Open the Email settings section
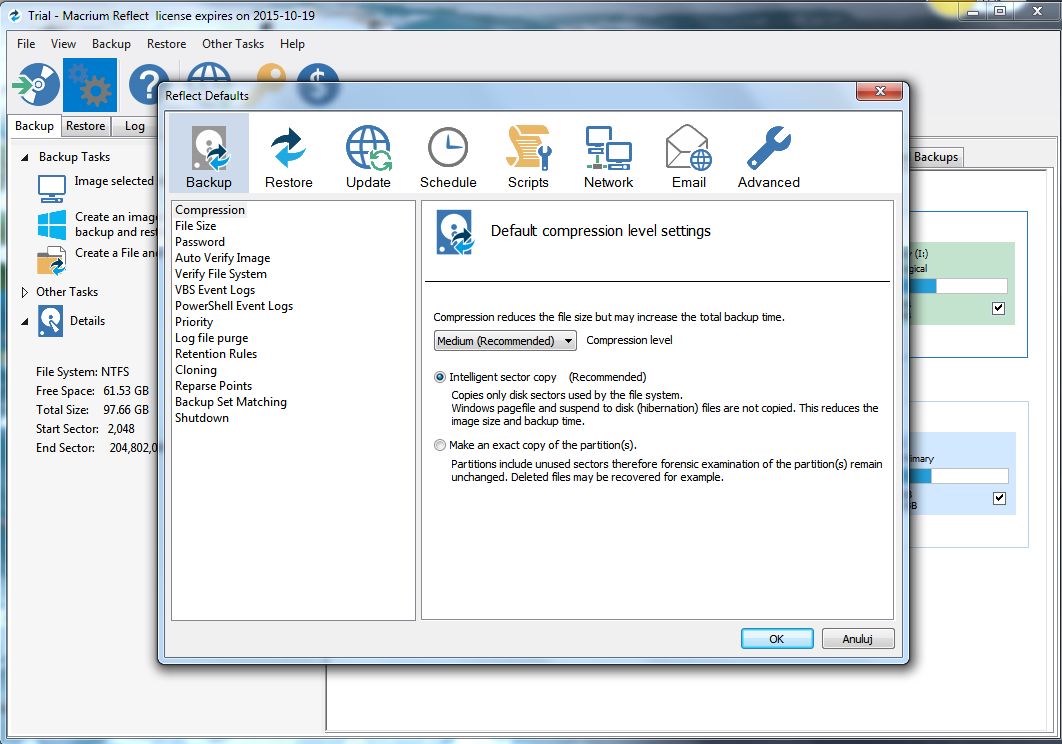This screenshot has height=744, width=1062. 688,155
